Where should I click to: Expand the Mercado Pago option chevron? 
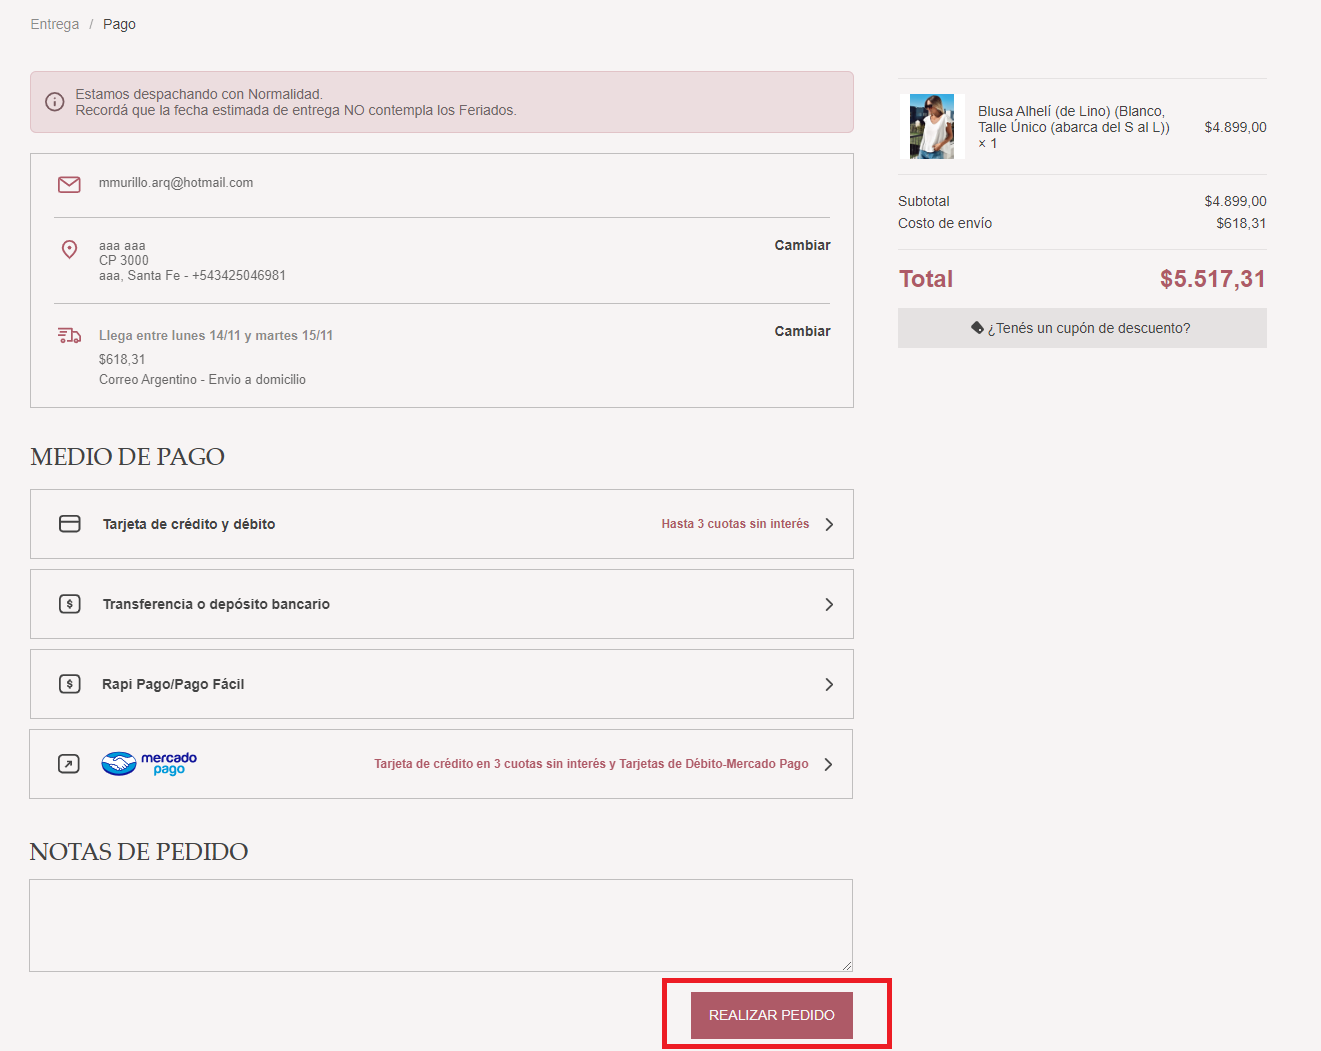tap(828, 764)
